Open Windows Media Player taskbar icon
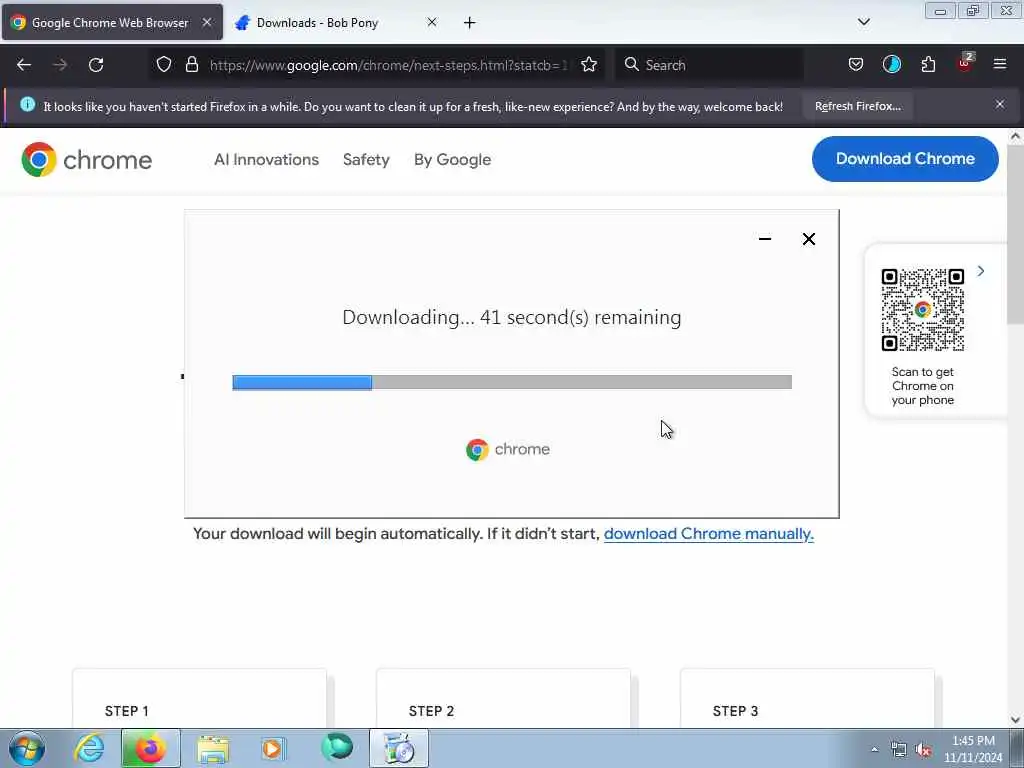Screen dimensions: 1024x768 [273, 748]
